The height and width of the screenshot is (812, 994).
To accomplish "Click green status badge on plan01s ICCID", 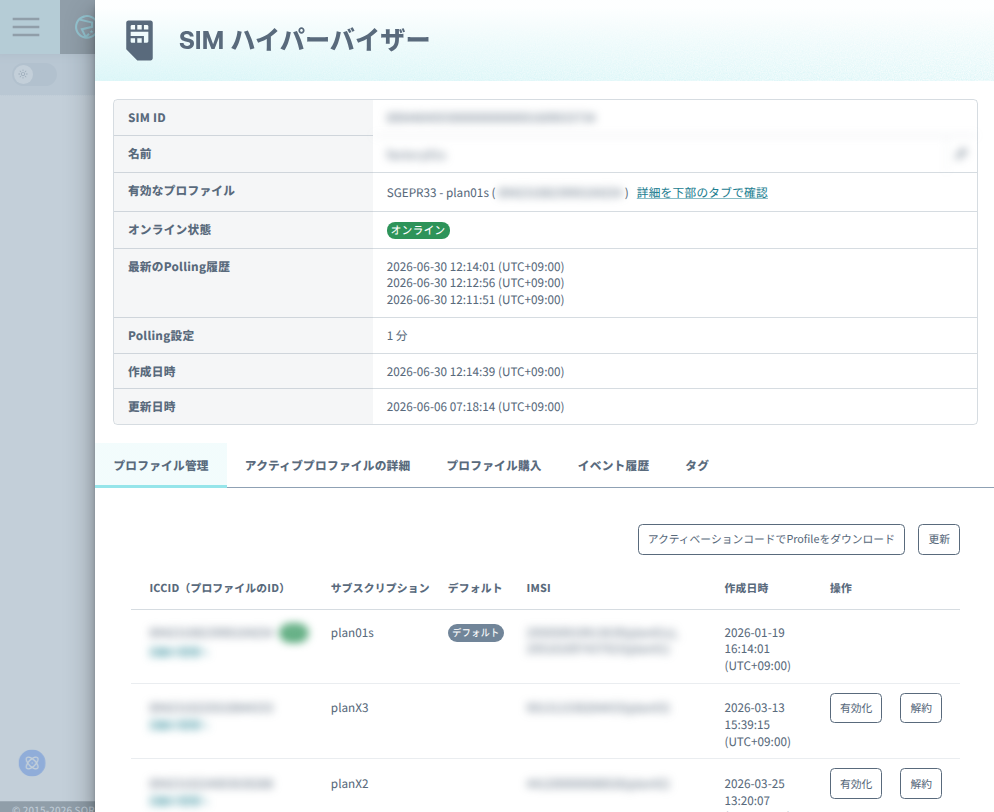I will [x=294, y=633].
